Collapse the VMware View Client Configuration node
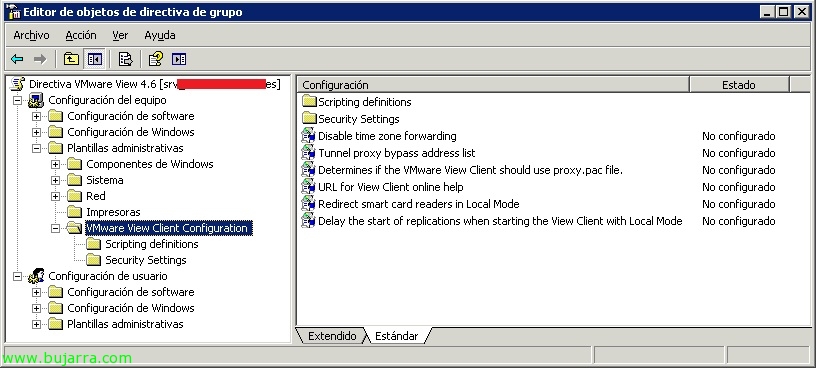This screenshot has width=816, height=368. (56, 228)
